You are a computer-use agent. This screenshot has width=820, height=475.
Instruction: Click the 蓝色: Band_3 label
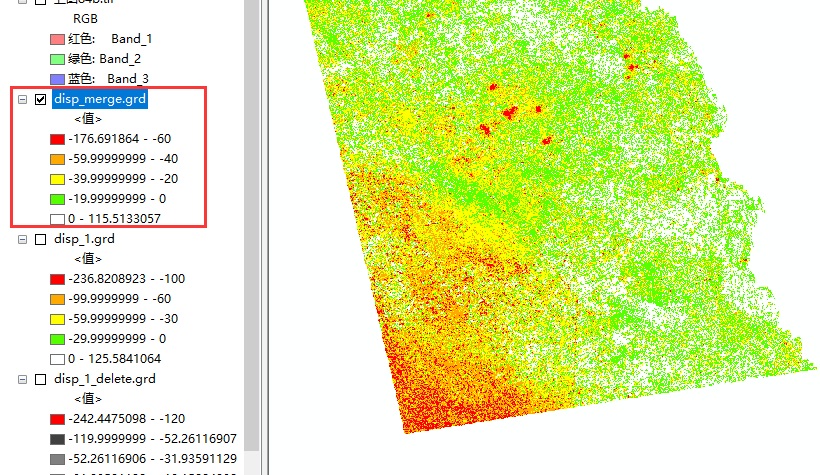(108, 78)
